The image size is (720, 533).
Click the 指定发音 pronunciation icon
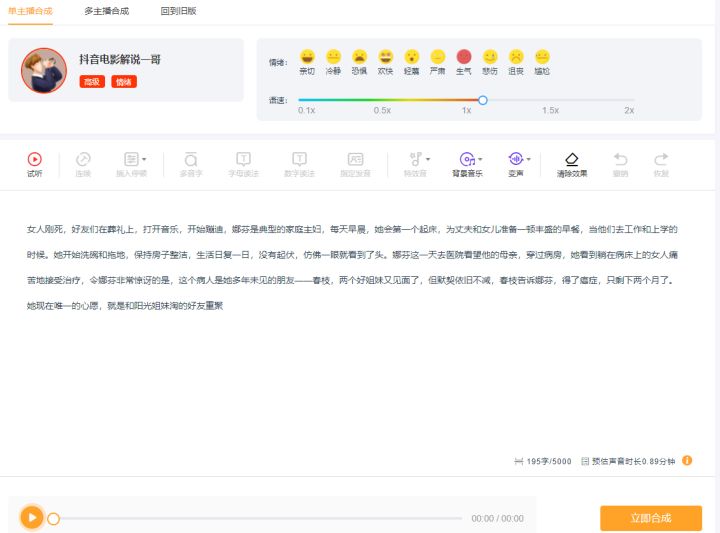355,159
